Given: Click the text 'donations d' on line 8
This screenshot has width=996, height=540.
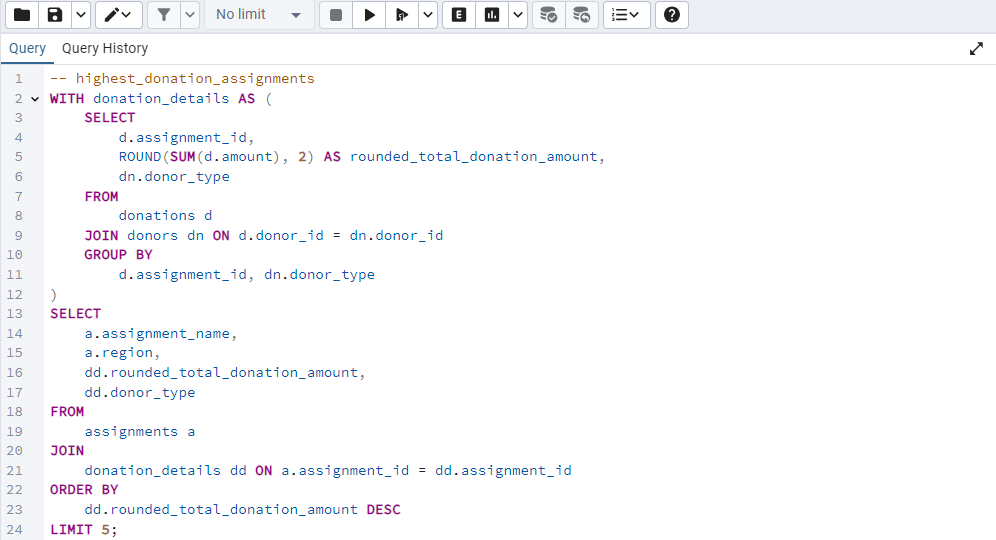Looking at the screenshot, I should (x=165, y=216).
